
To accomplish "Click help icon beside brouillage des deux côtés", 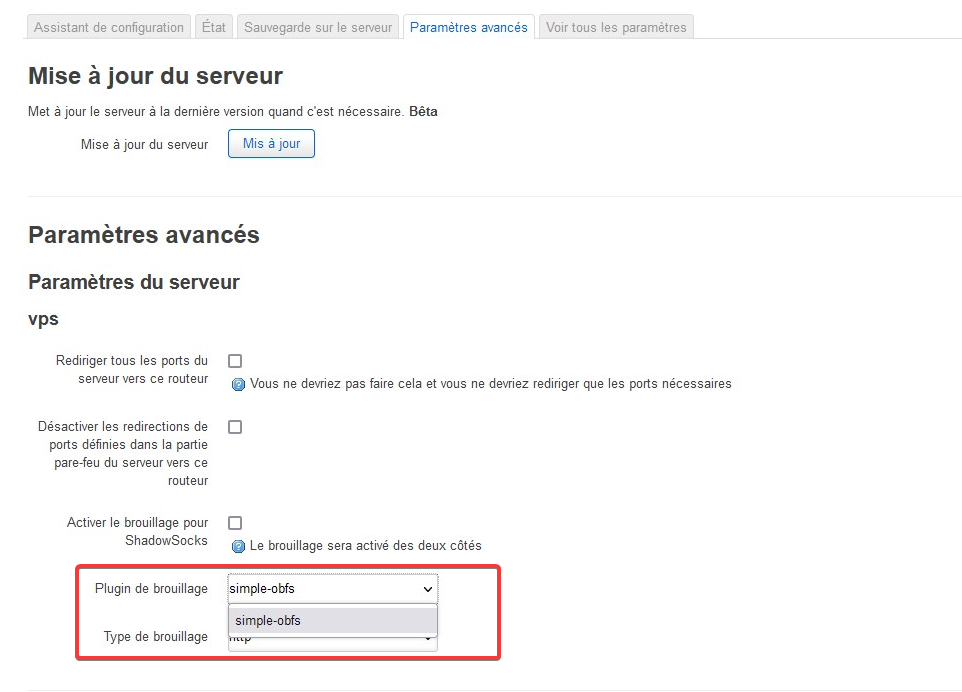I will [238, 546].
